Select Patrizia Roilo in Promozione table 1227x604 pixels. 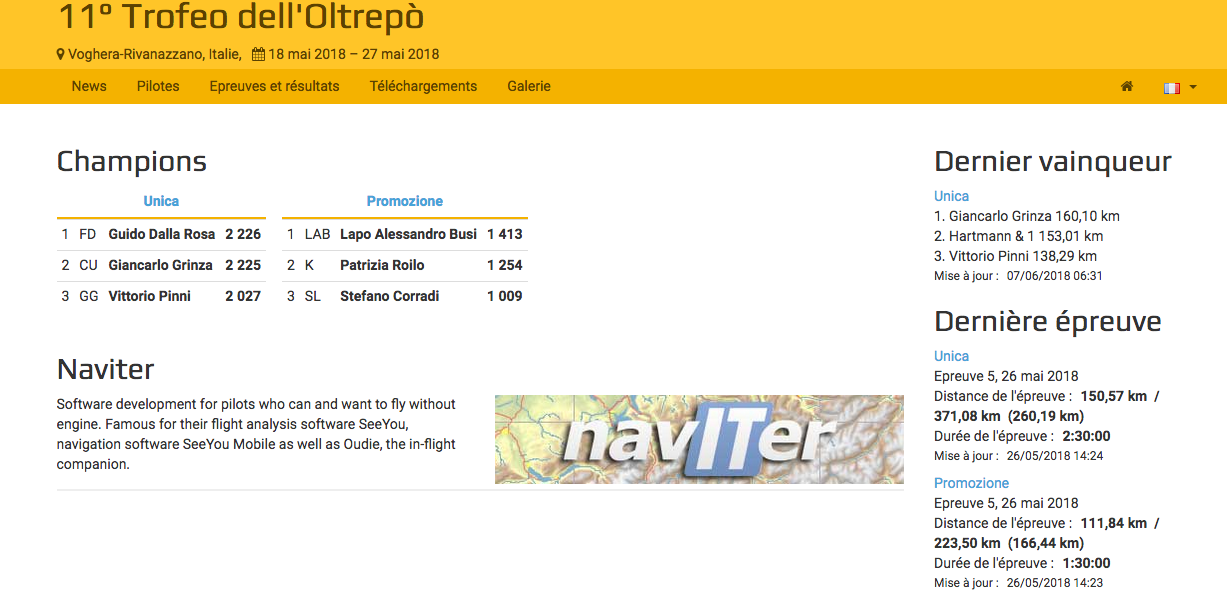(382, 265)
